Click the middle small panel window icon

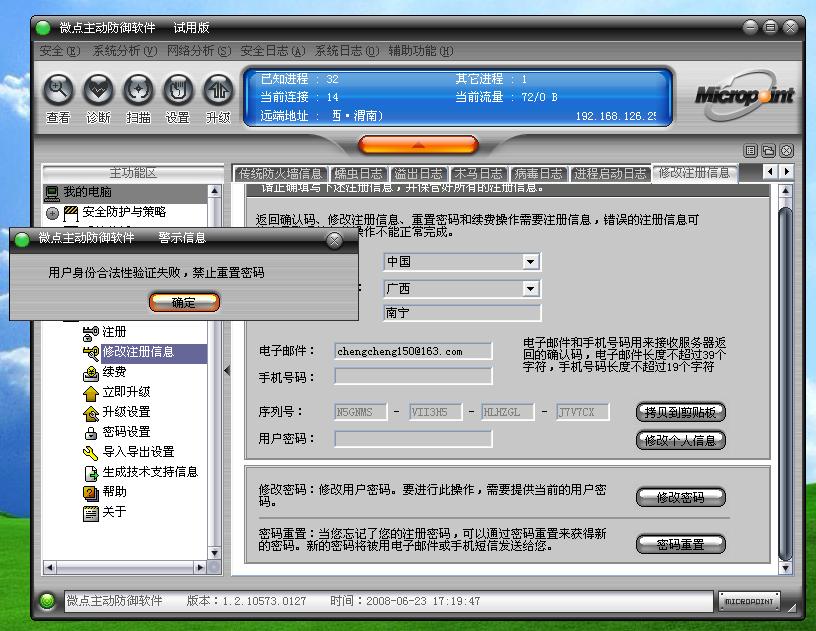tap(769, 151)
